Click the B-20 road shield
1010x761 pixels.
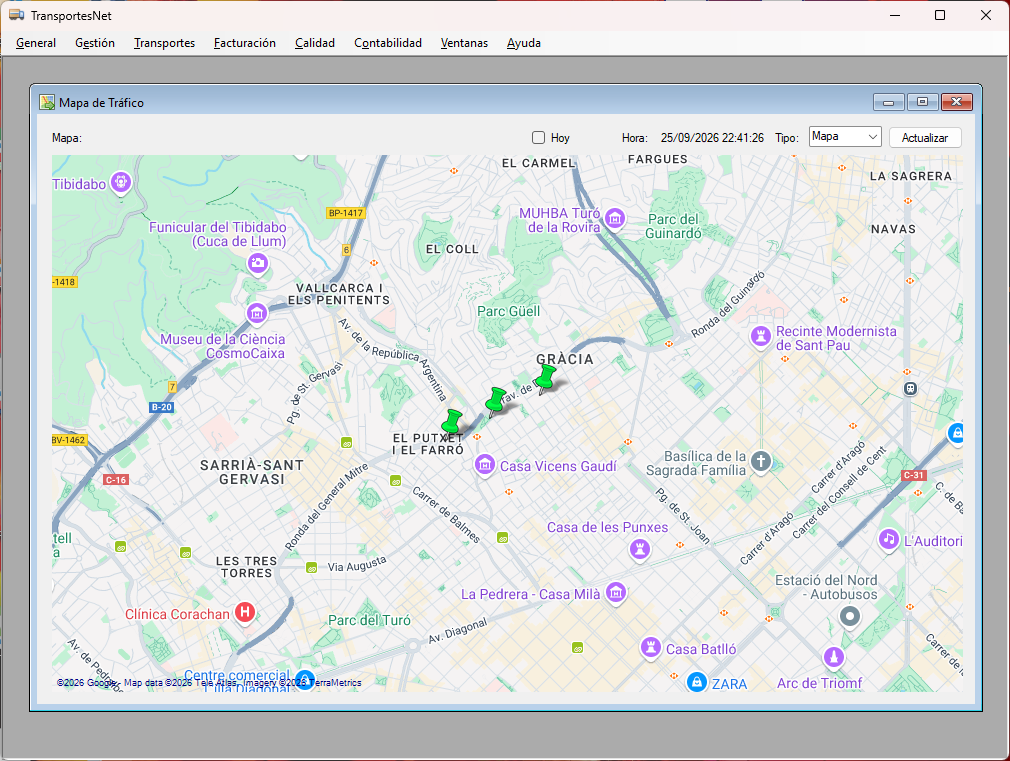[162, 407]
